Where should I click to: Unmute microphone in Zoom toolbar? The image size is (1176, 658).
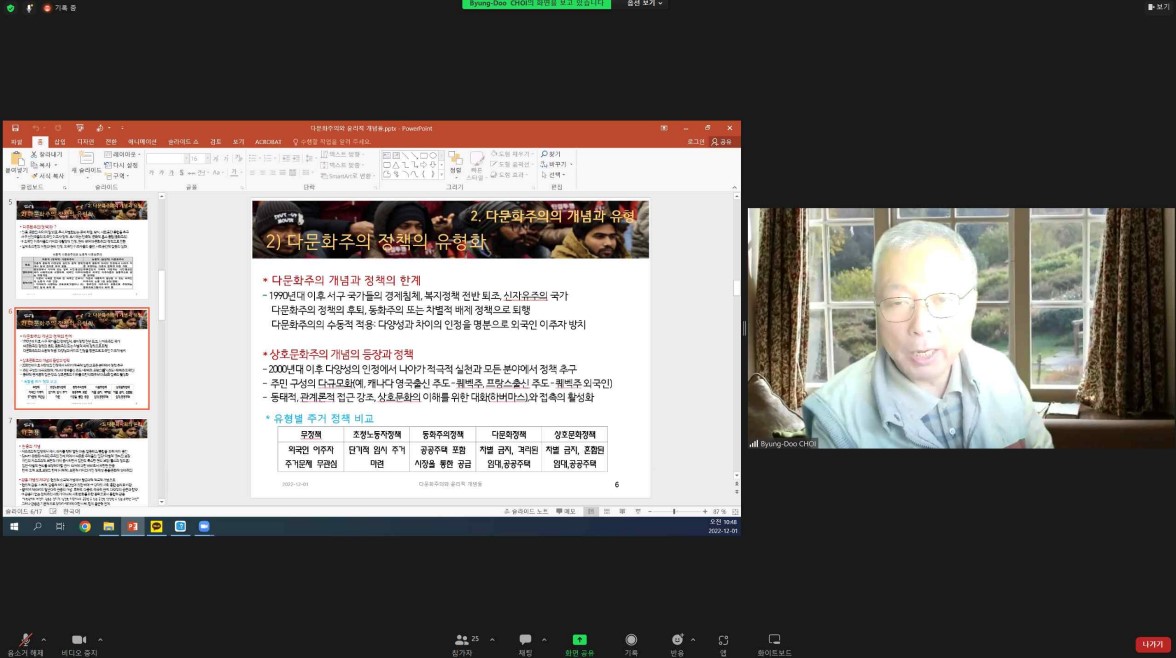pos(26,640)
